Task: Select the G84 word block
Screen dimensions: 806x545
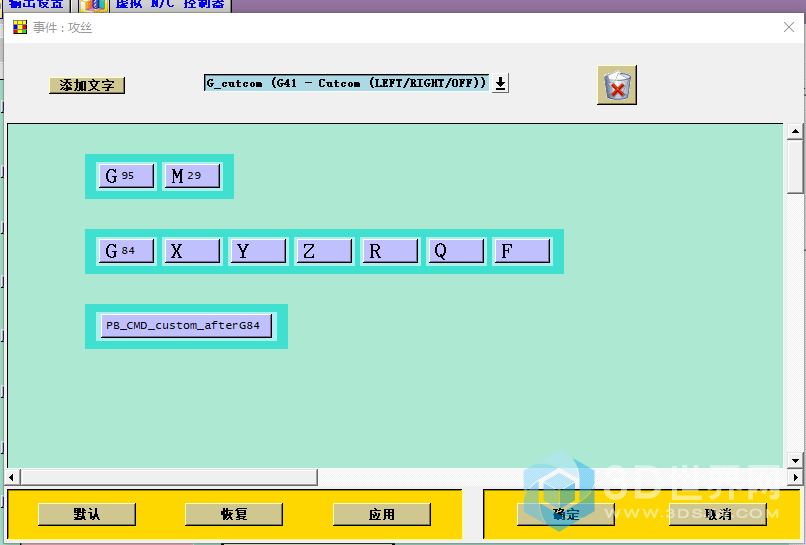Action: coord(126,251)
